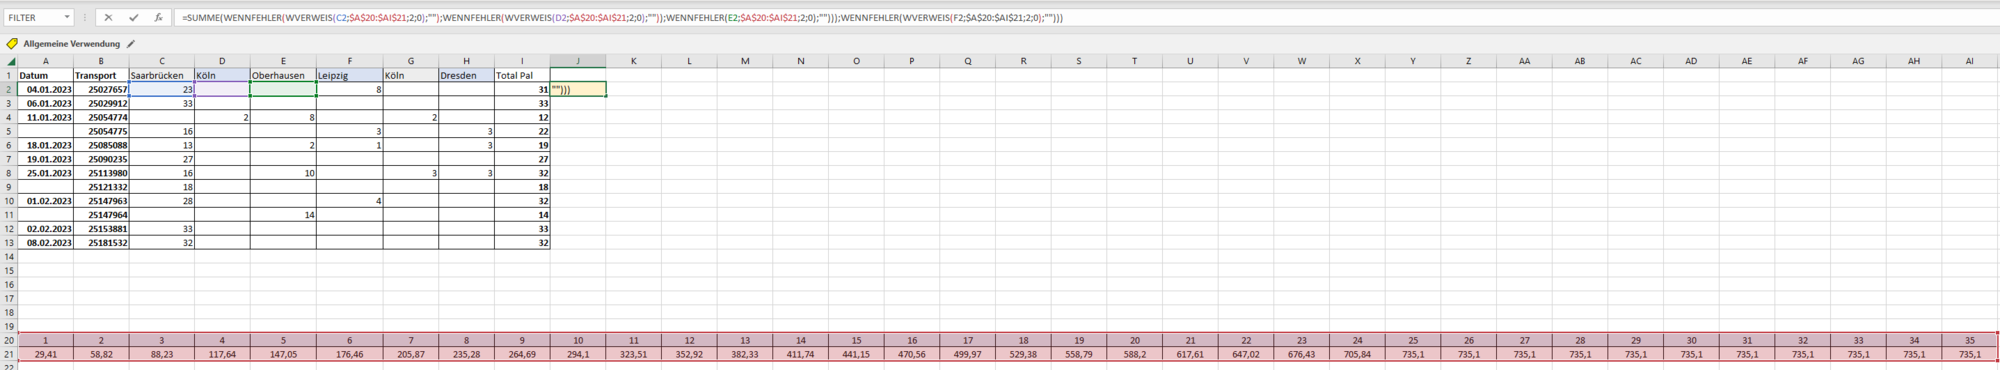This screenshot has width=2000, height=370.
Task: Select all cells with the corner triangle
Action: [10, 61]
